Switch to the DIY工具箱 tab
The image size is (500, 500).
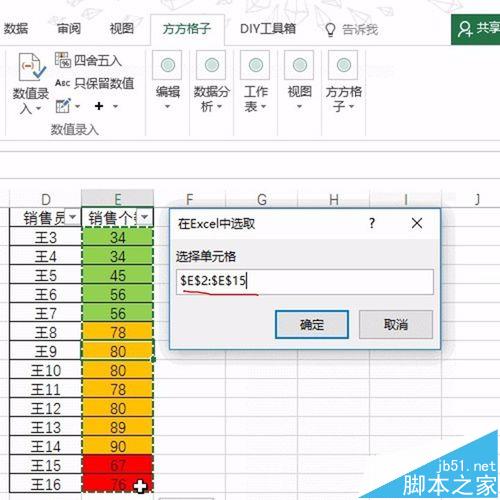click(268, 29)
